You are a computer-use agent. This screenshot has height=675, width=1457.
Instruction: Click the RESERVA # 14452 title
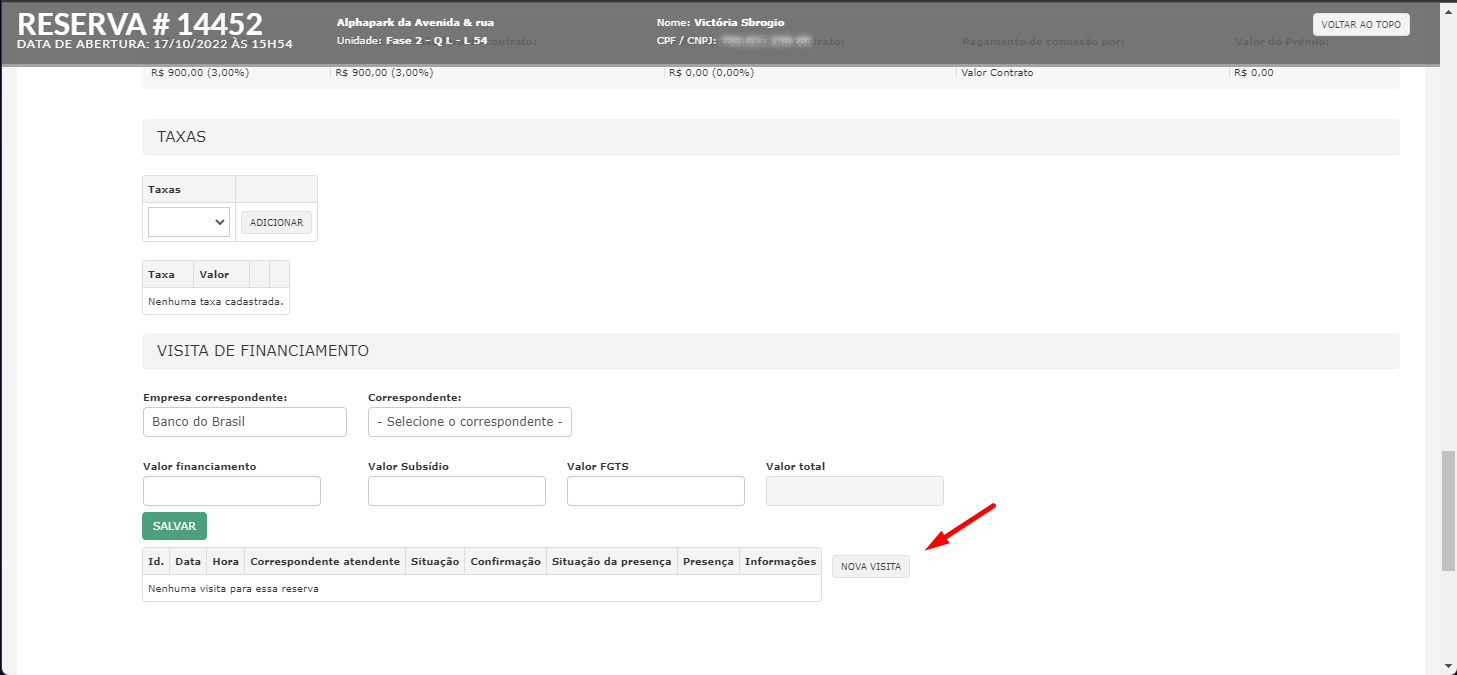[140, 23]
